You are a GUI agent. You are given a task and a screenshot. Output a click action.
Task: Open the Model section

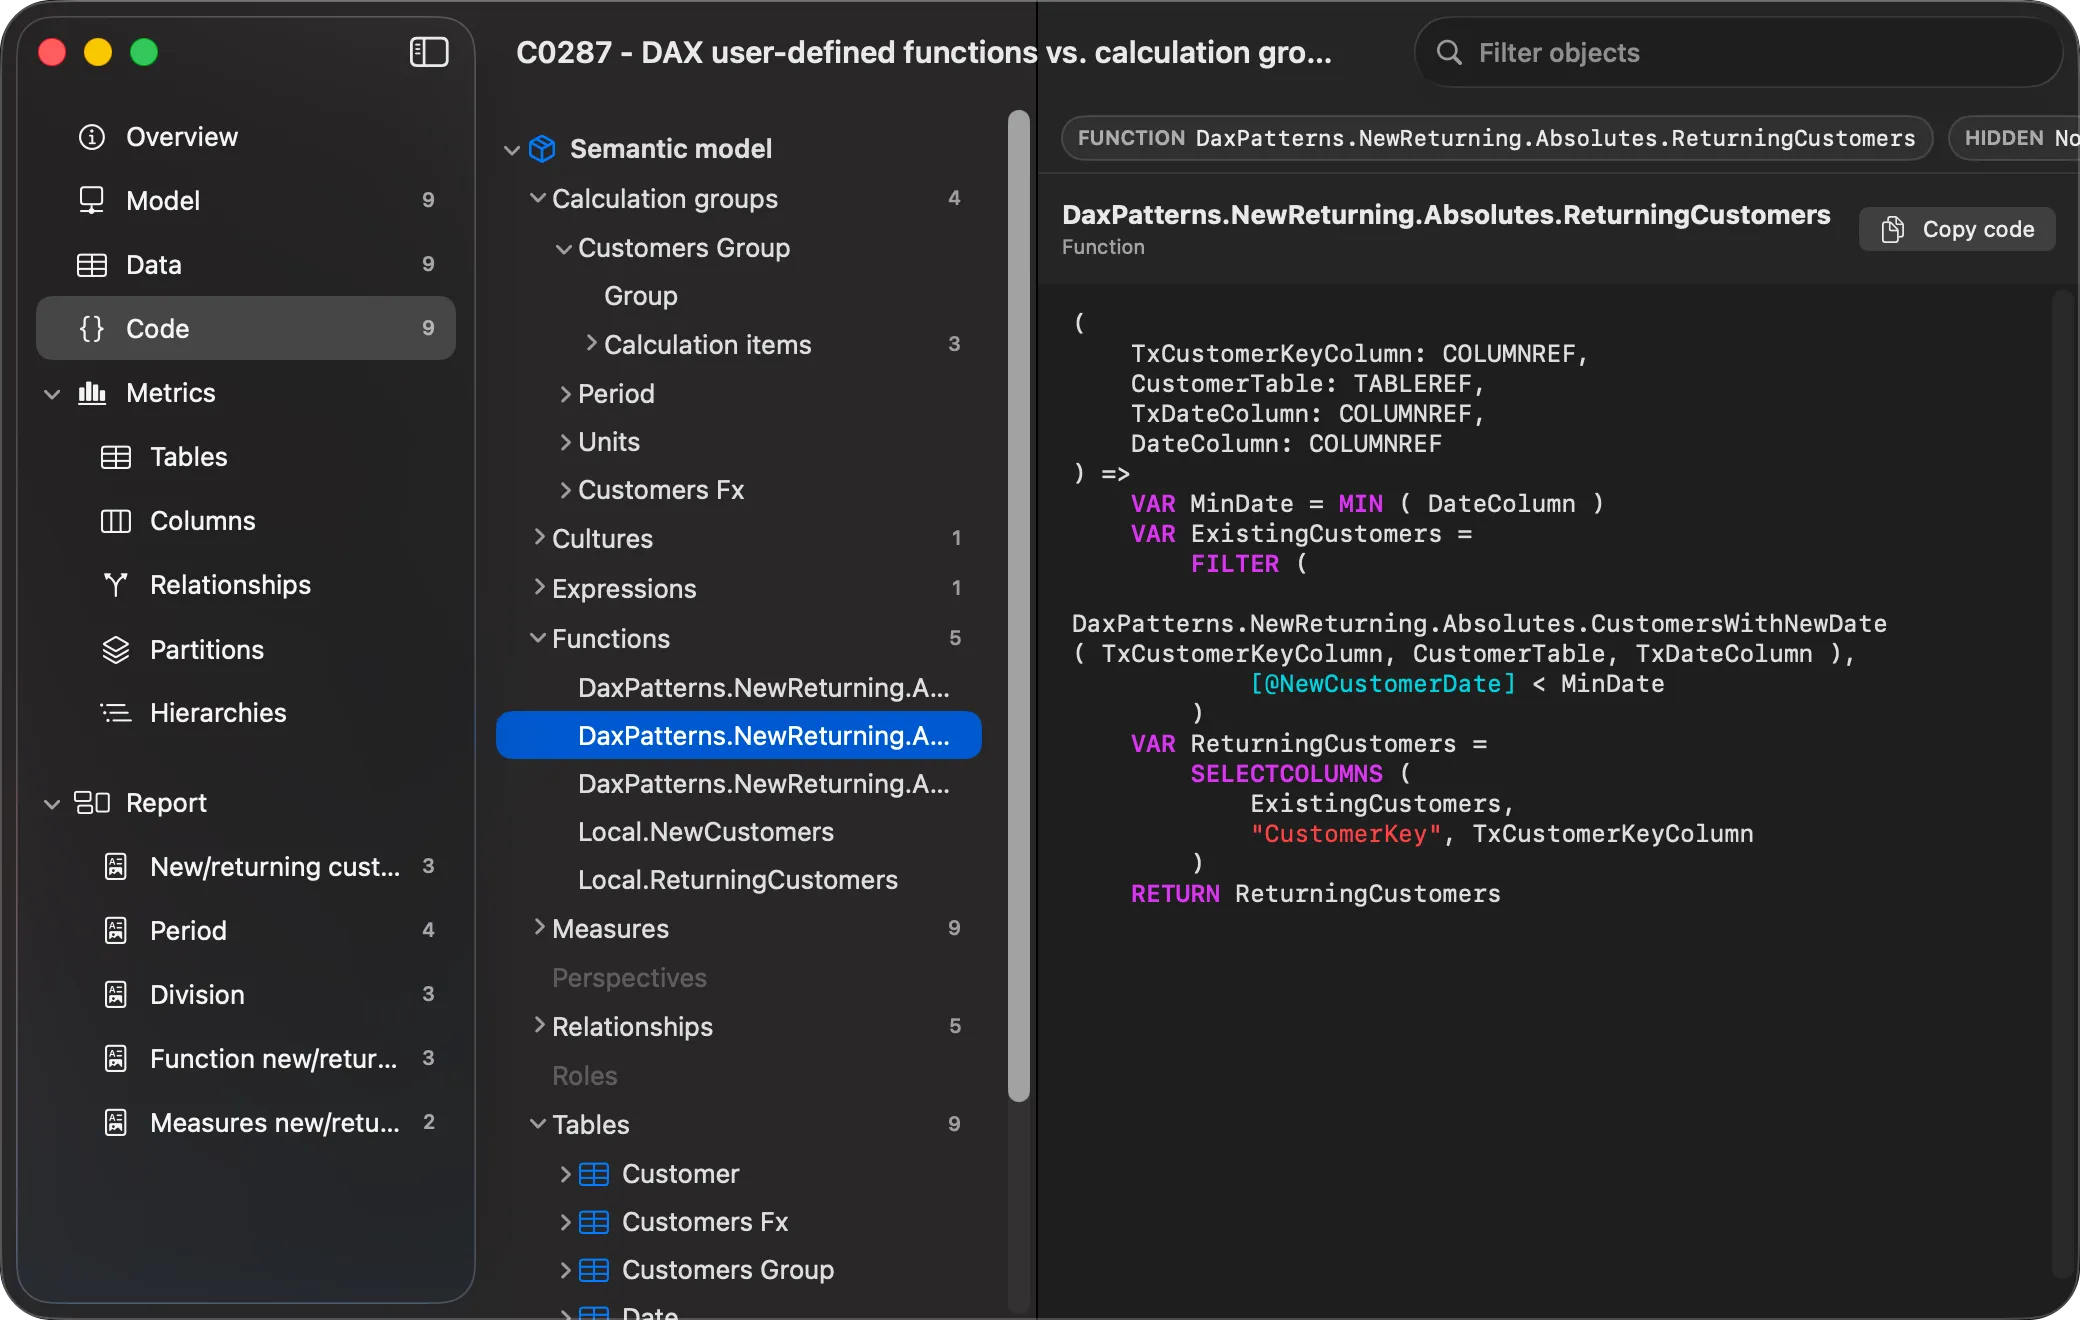[246, 201]
